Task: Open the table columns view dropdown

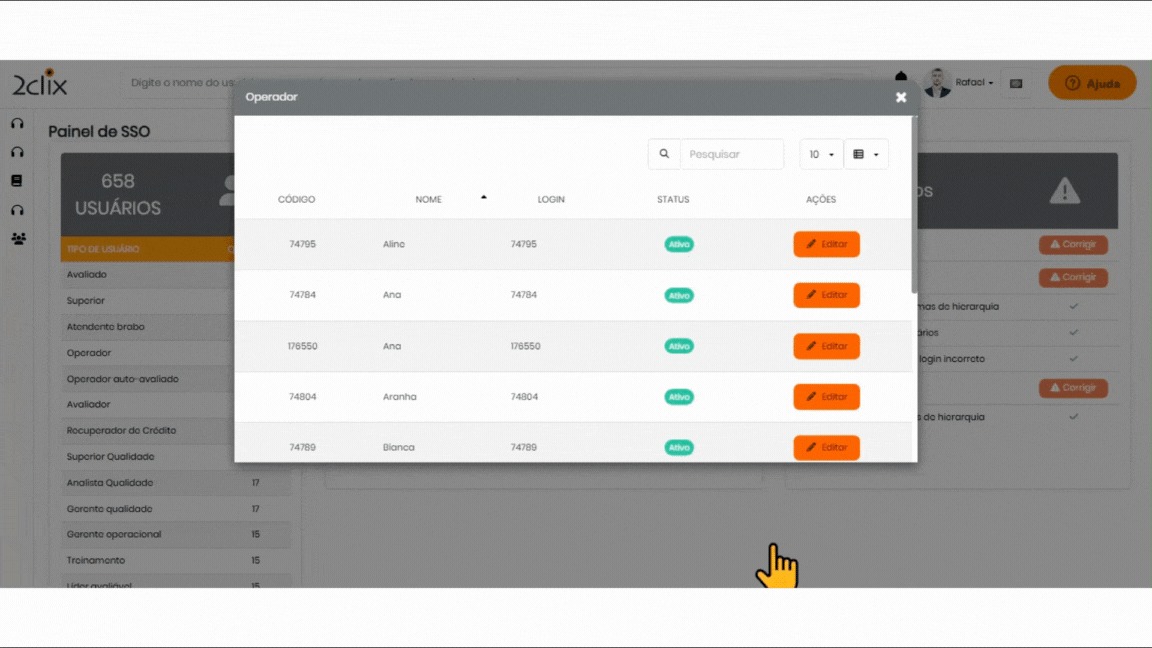Action: [x=866, y=154]
